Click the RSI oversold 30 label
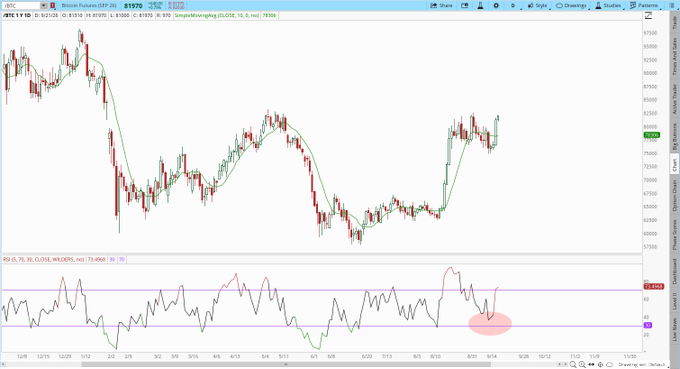Viewport: 680px width, 369px height. pos(112,259)
